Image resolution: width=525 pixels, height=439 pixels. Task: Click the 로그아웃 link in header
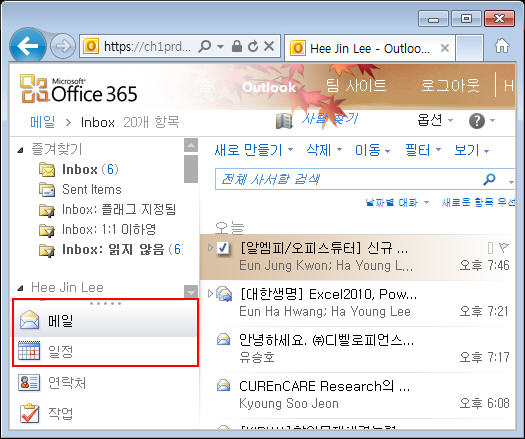pos(450,86)
